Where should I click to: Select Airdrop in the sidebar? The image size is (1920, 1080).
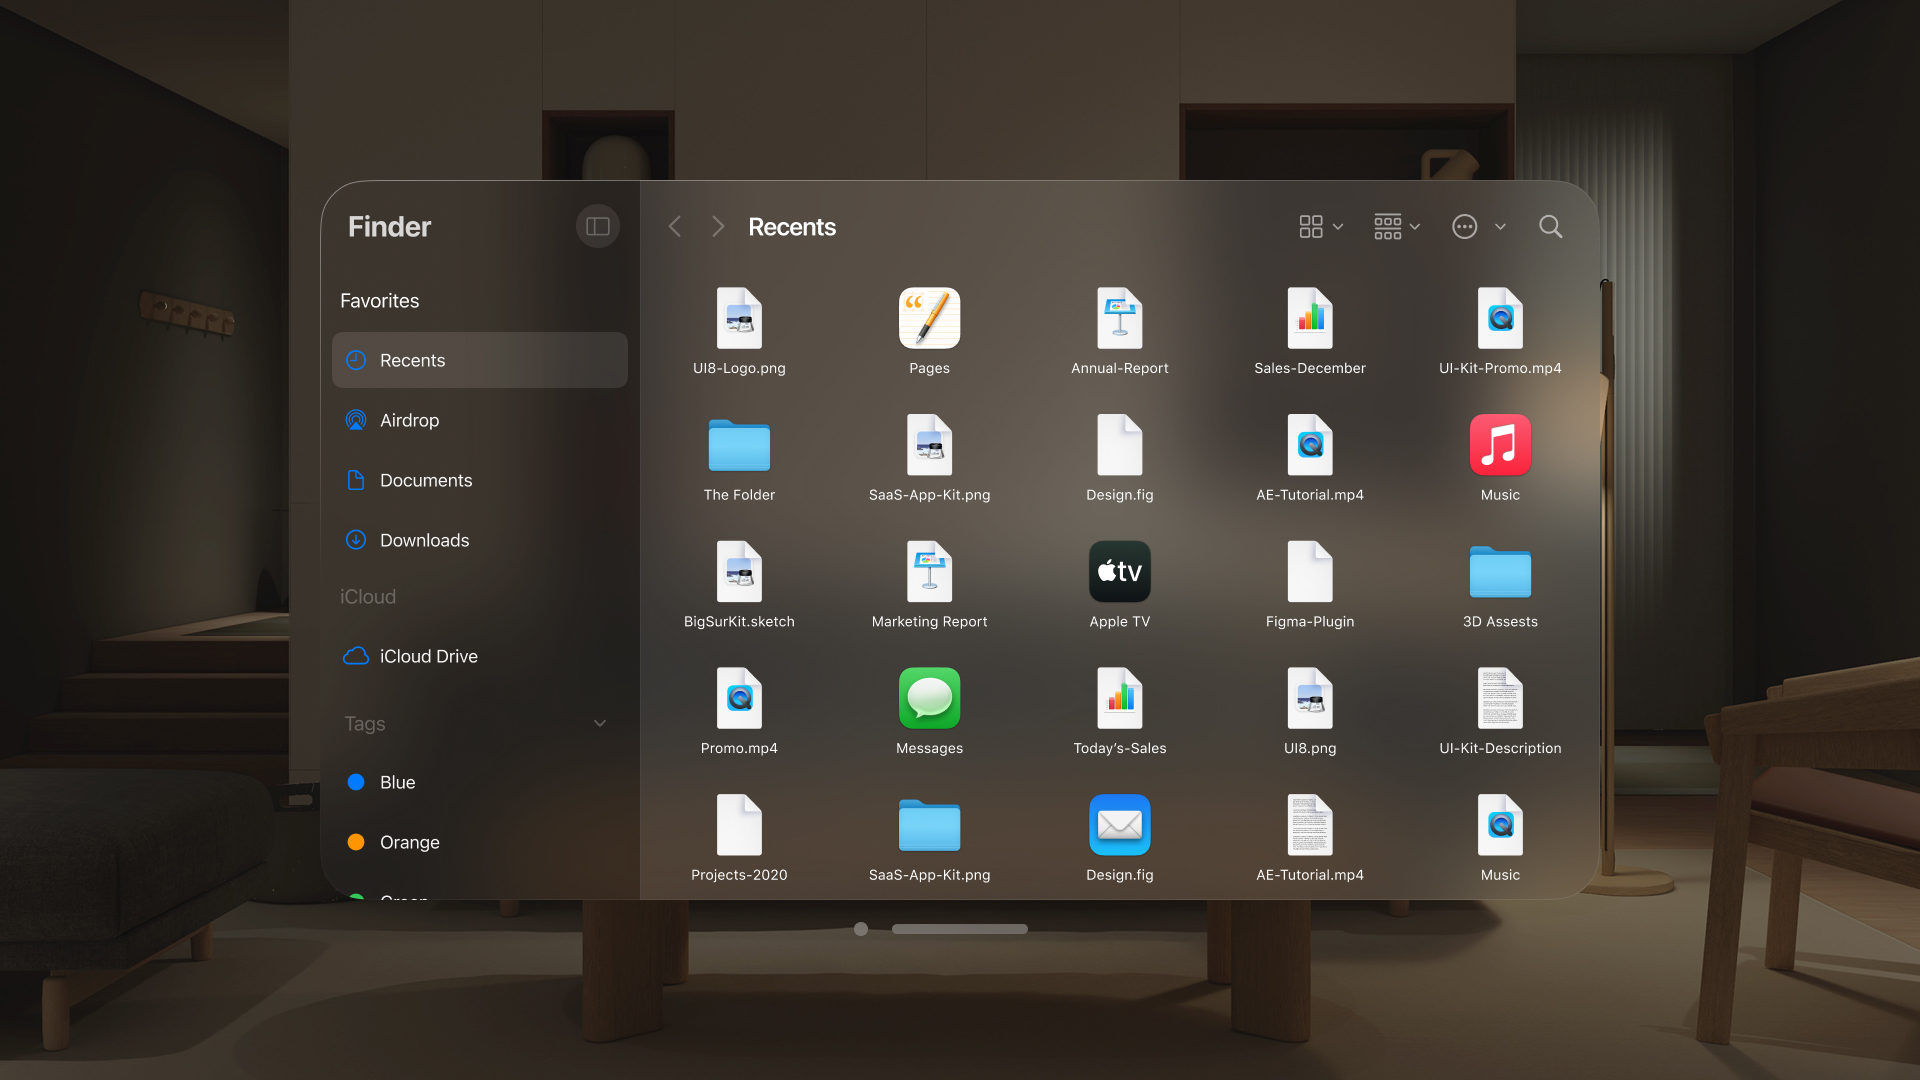[409, 420]
